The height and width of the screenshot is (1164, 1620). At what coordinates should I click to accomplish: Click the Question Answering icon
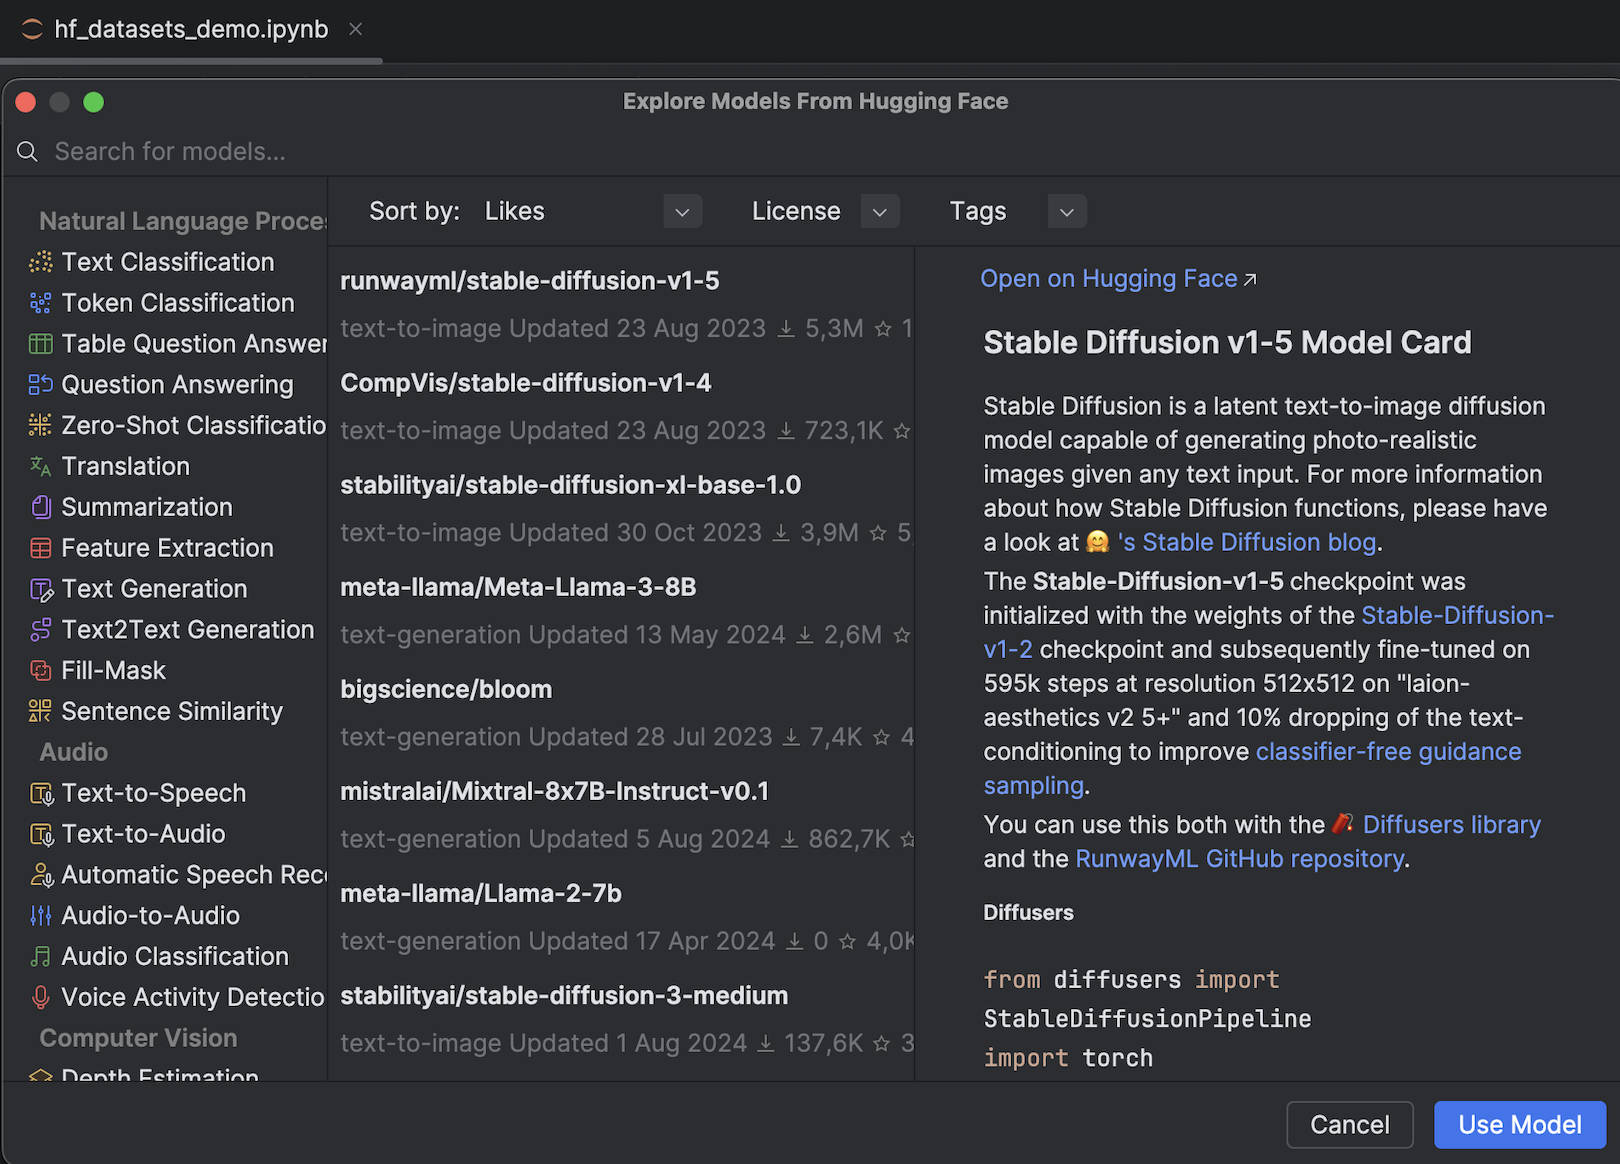click(40, 385)
